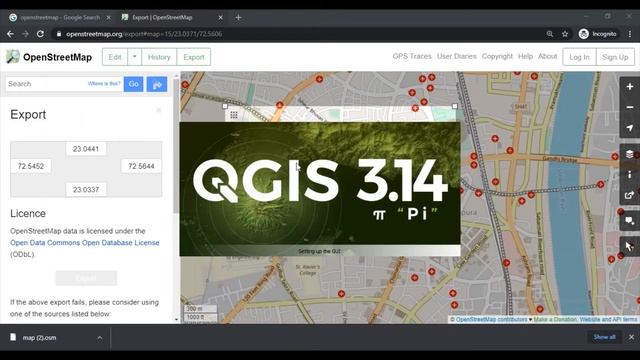The height and width of the screenshot is (360, 640).
Task: Go forward in browser history
Action: (25, 34)
